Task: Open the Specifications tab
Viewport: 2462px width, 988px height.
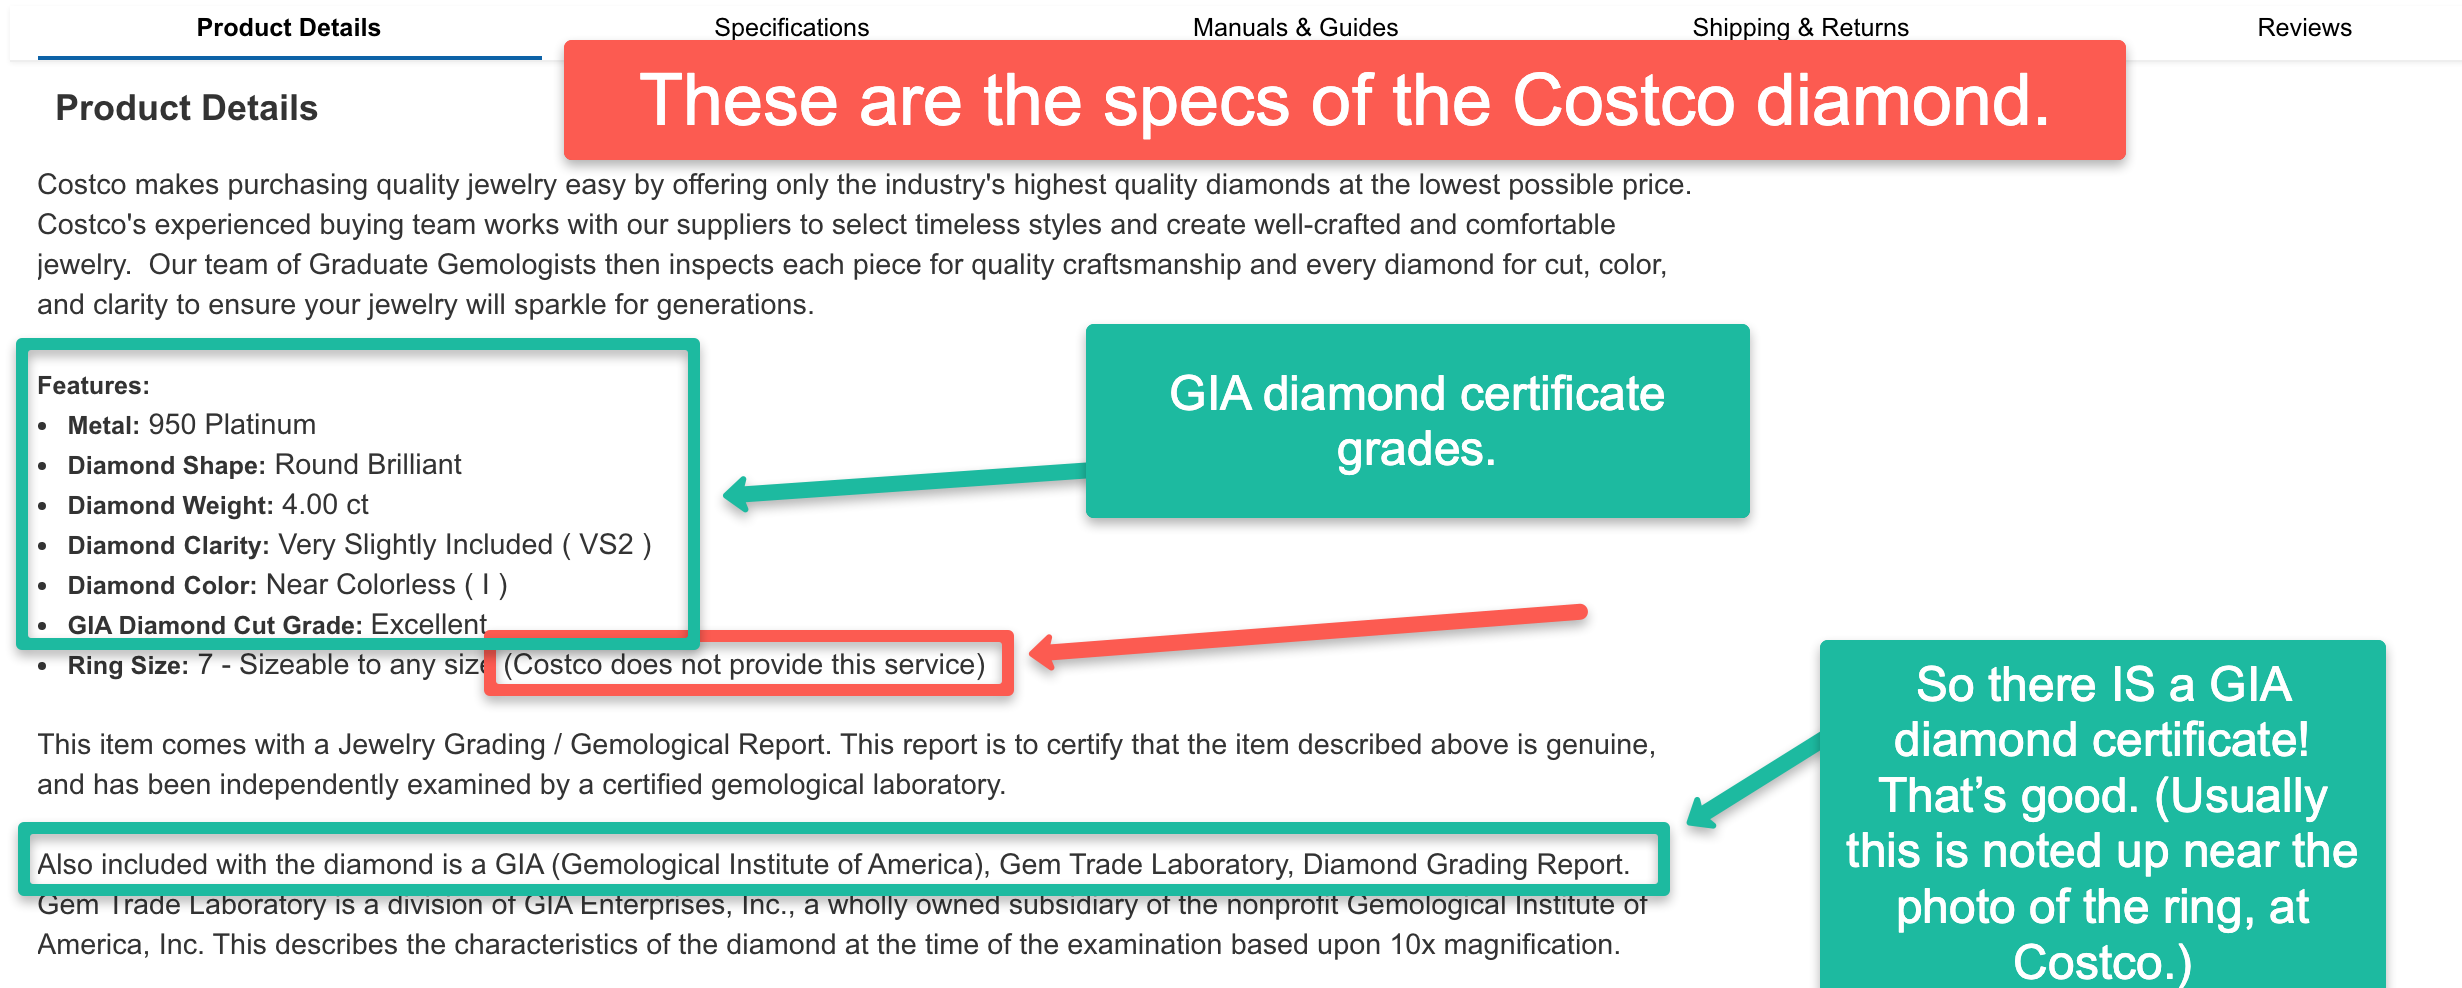Action: click(791, 27)
